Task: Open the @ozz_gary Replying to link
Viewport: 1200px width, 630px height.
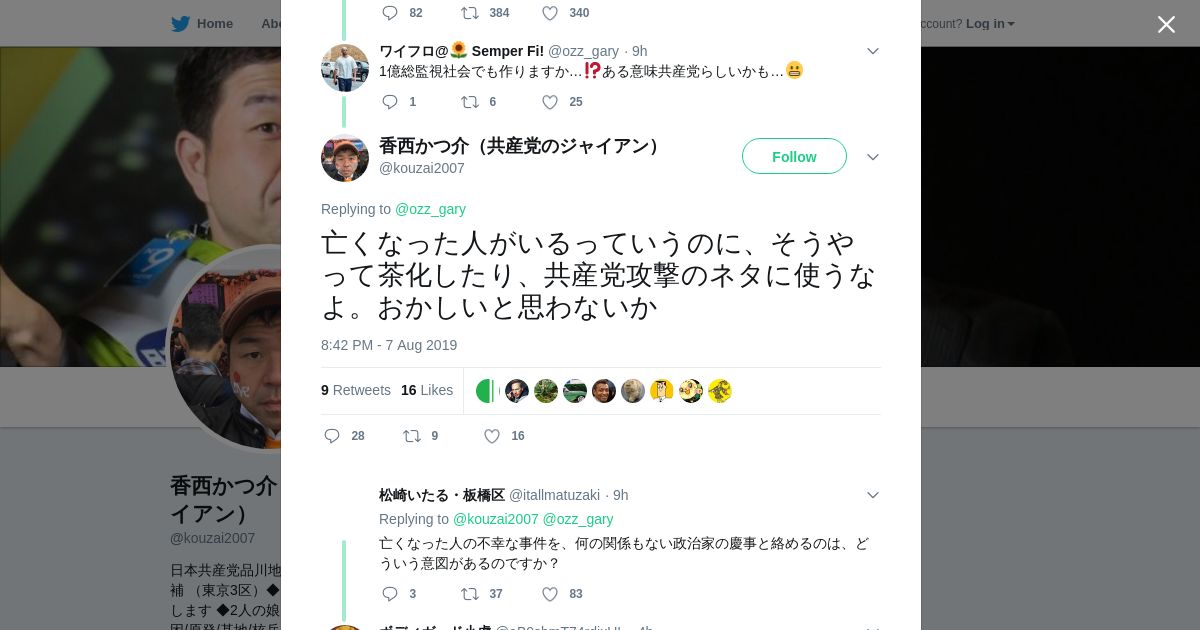Action: tap(430, 209)
